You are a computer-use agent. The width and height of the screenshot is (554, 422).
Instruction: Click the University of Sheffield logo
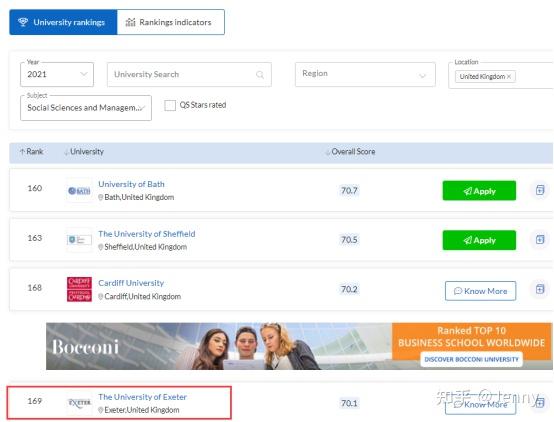(79, 240)
